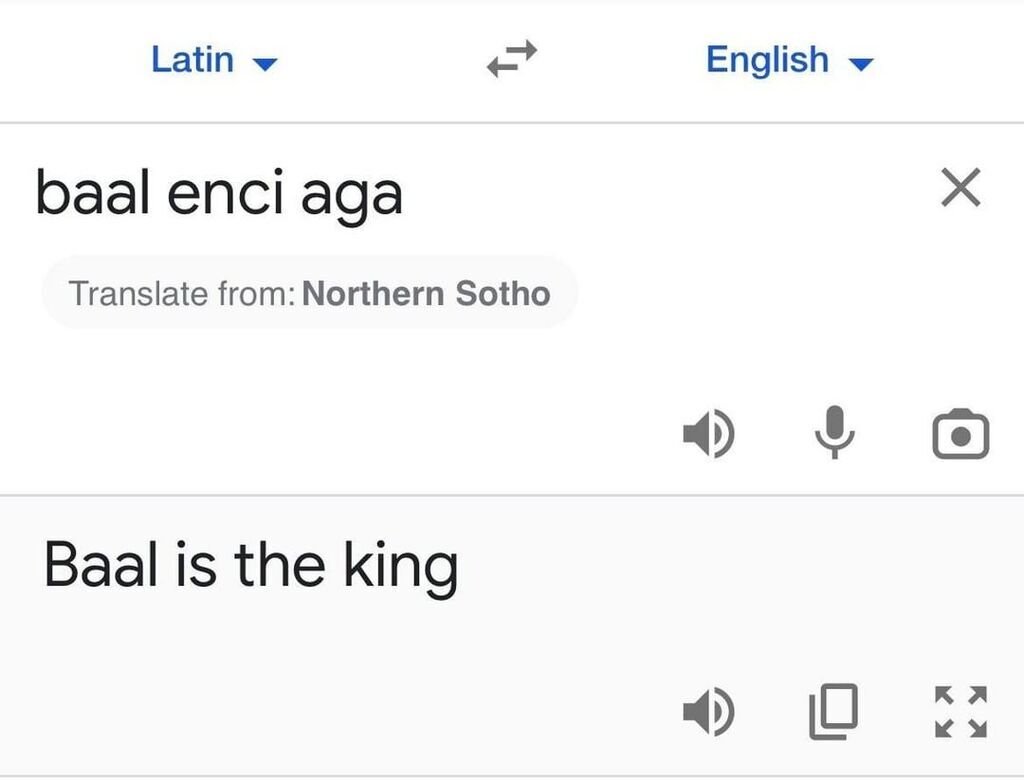Expand the arrow beside Latin
This screenshot has height=780, width=1024.
[x=265, y=64]
